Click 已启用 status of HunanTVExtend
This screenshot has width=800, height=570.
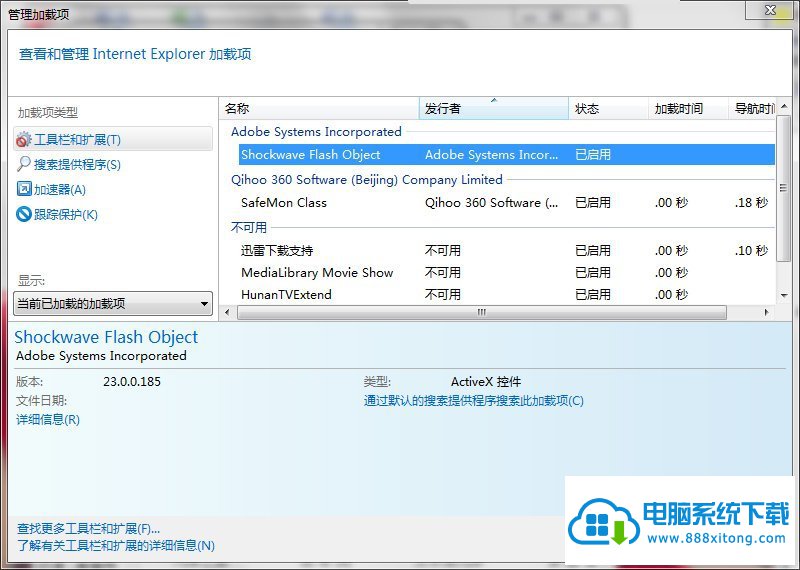(x=593, y=294)
